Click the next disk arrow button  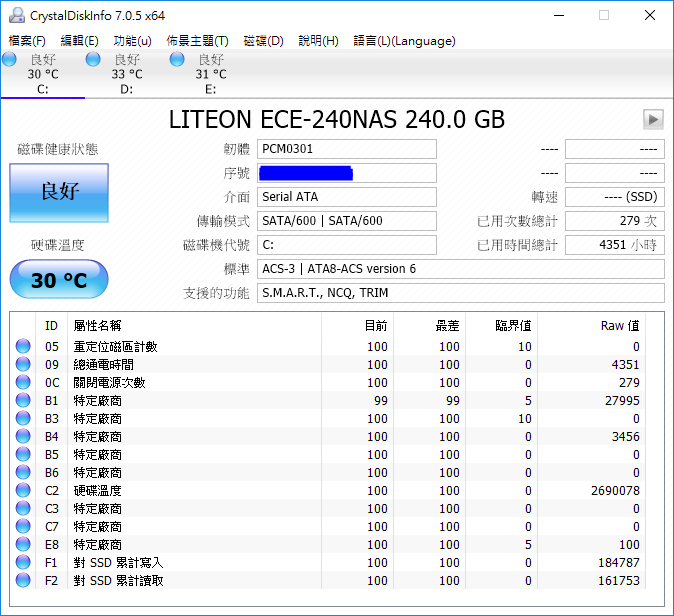coord(653,119)
